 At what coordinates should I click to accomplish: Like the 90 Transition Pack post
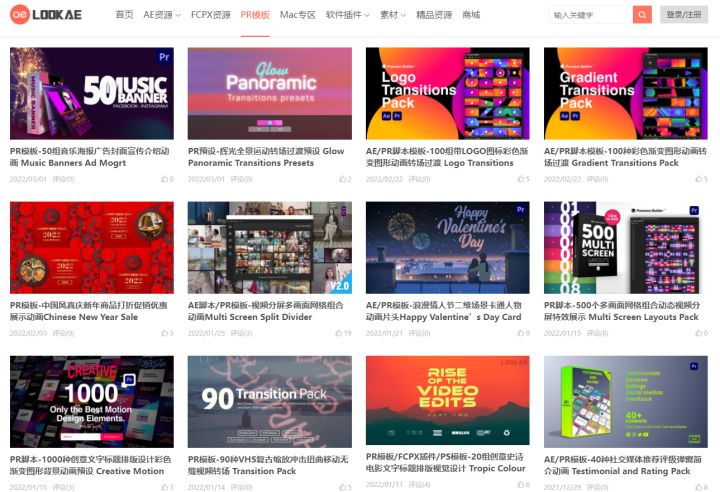tap(345, 487)
